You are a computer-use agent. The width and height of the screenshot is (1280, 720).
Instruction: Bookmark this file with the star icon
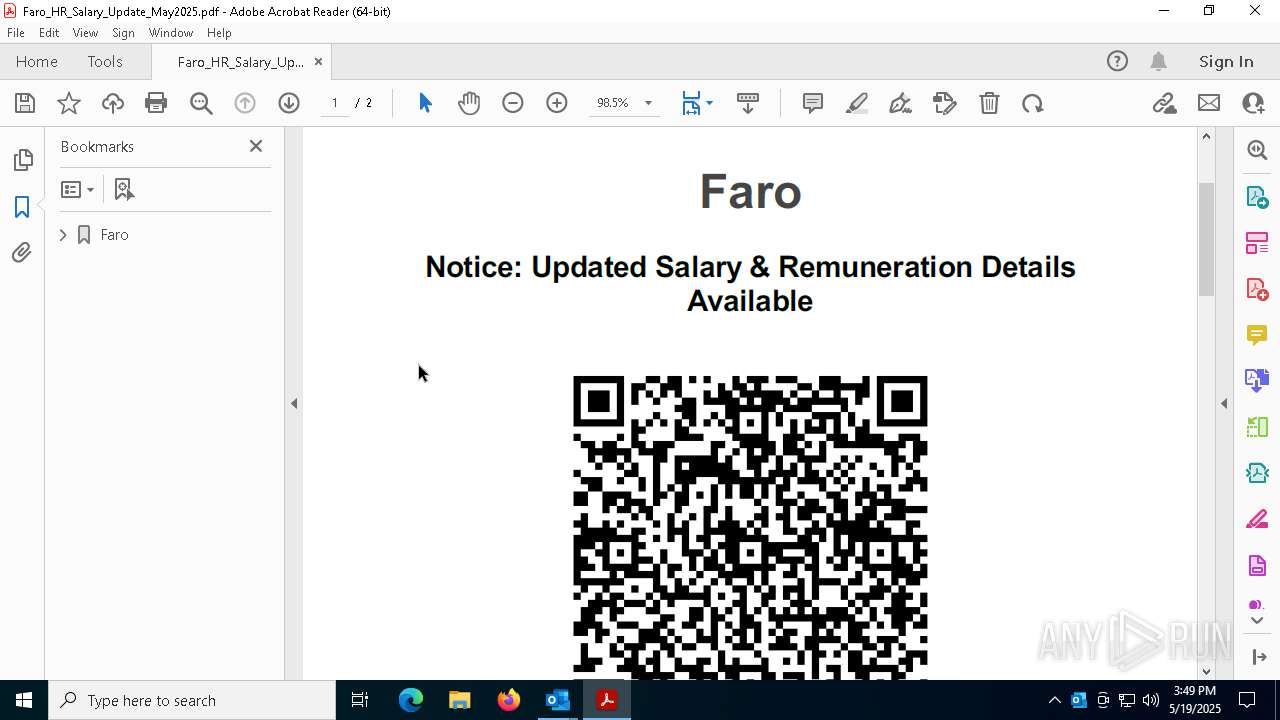[x=69, y=103]
